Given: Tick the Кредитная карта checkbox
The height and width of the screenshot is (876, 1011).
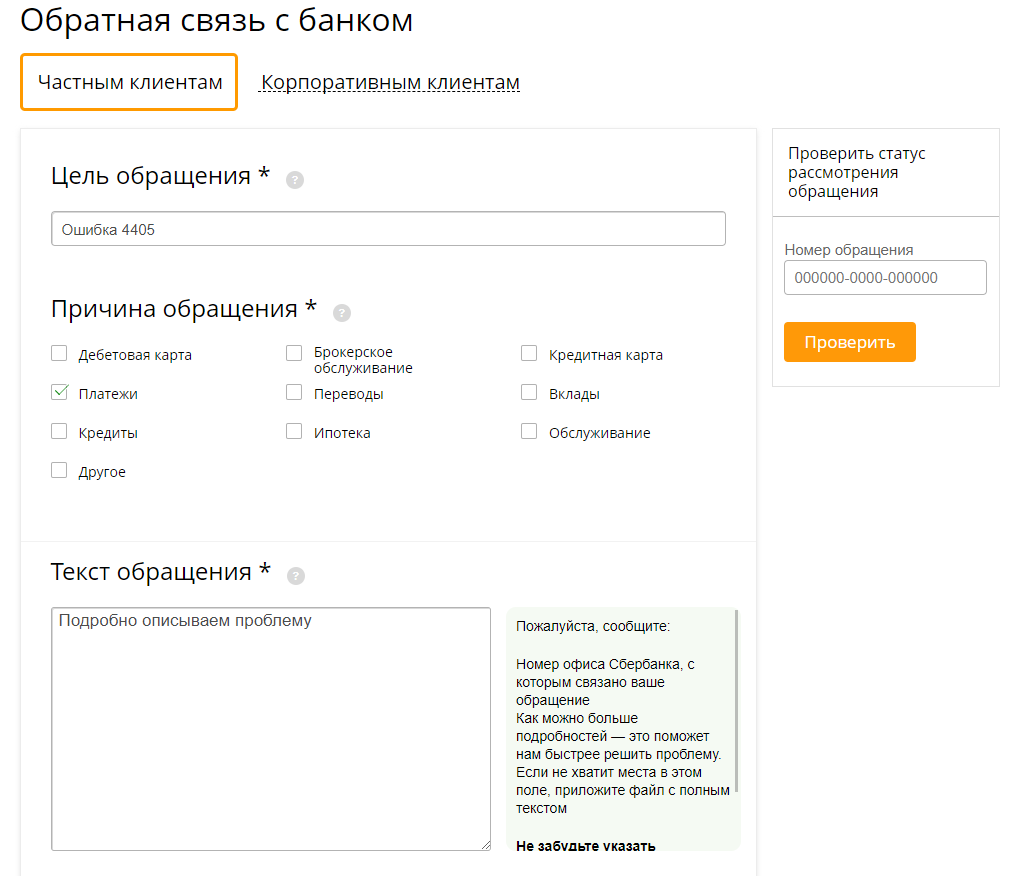Looking at the screenshot, I should click(529, 353).
